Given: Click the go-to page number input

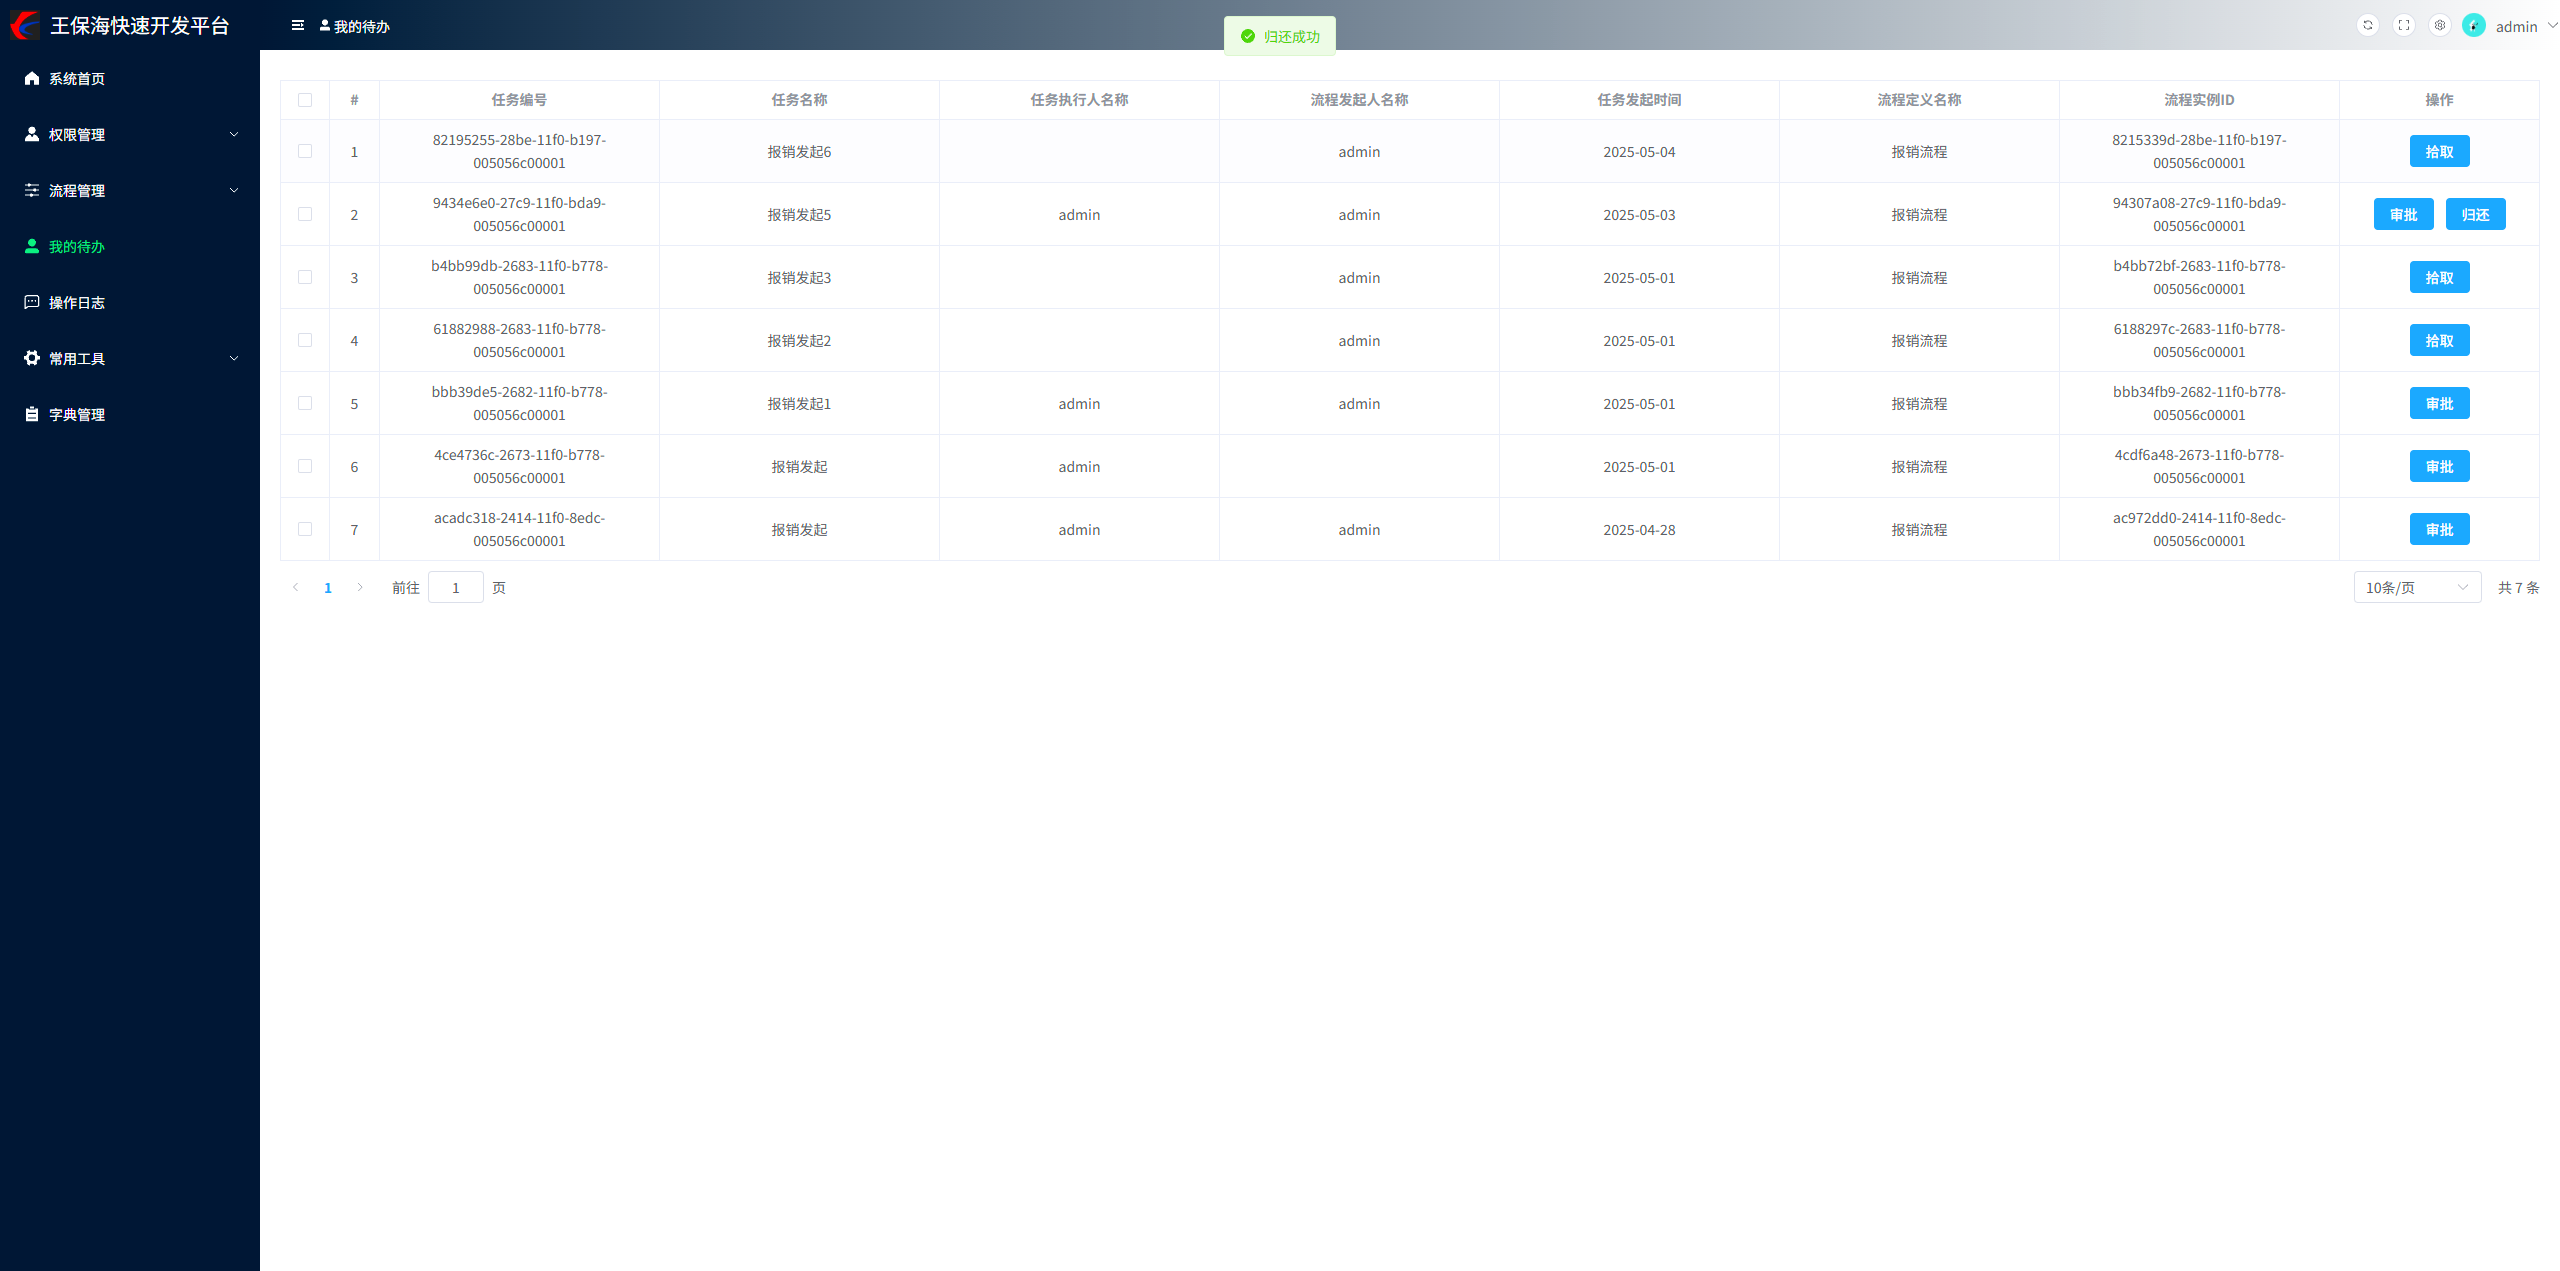Looking at the screenshot, I should (455, 588).
